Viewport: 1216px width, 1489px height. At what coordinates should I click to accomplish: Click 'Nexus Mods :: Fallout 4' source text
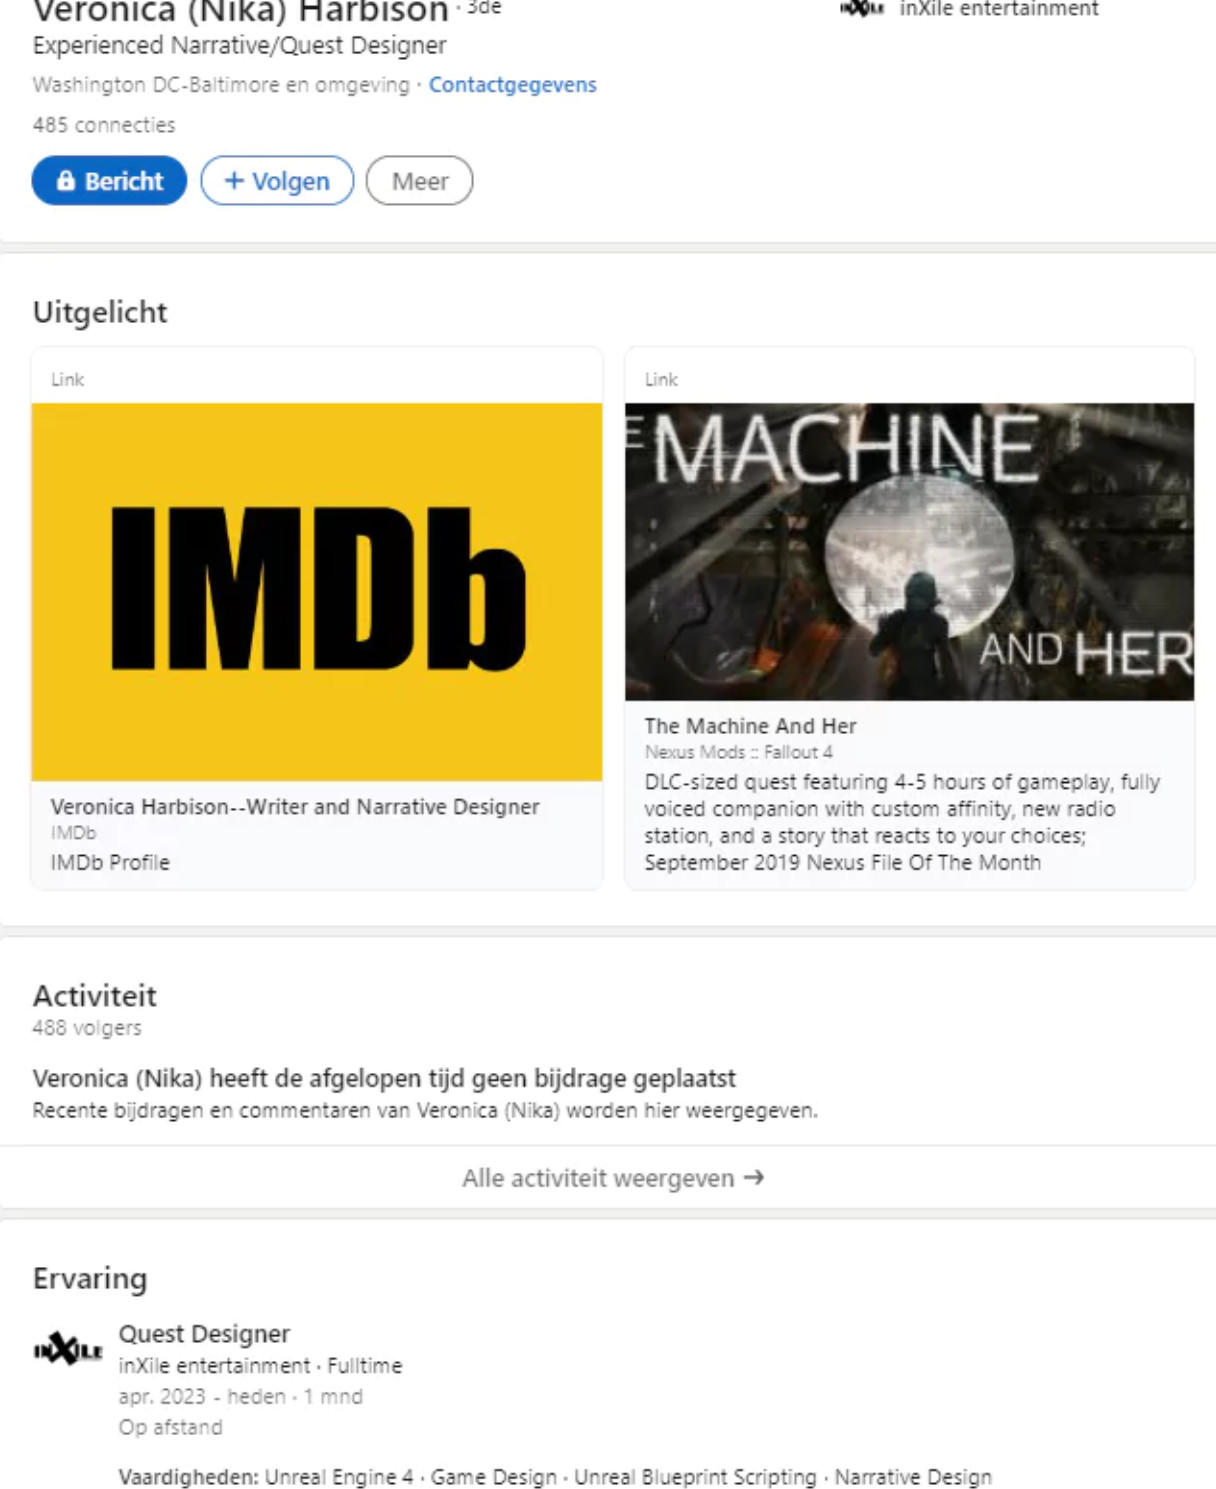(738, 752)
